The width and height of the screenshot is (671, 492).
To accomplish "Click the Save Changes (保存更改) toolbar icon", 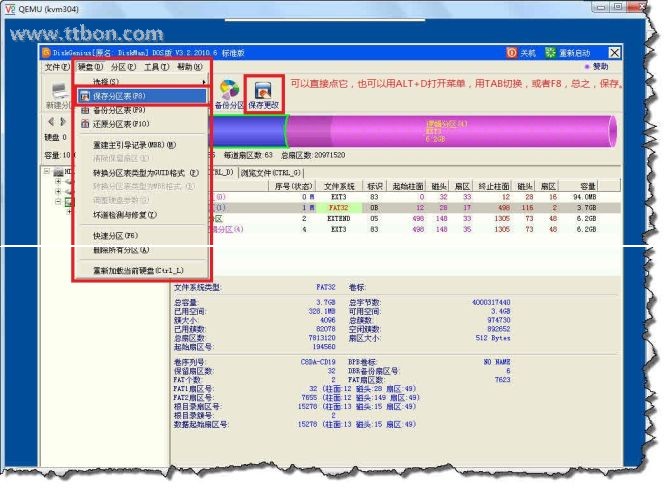I will 263,90.
